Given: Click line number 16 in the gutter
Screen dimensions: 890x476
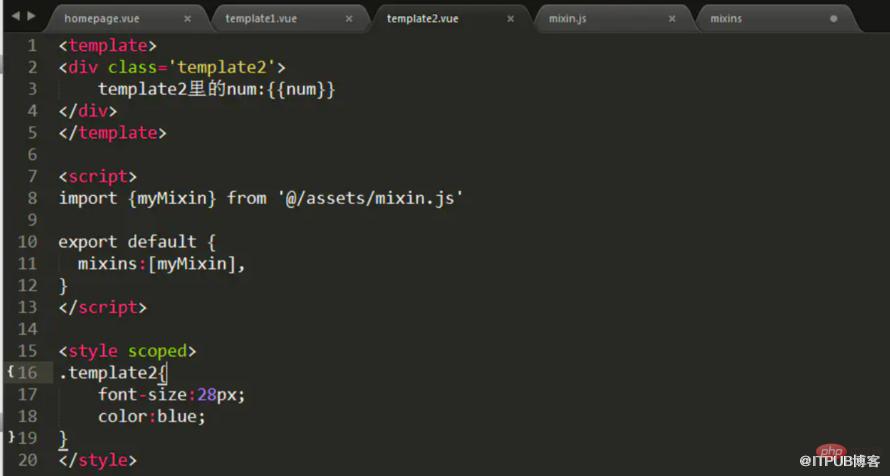Looking at the screenshot, I should coord(27,373).
